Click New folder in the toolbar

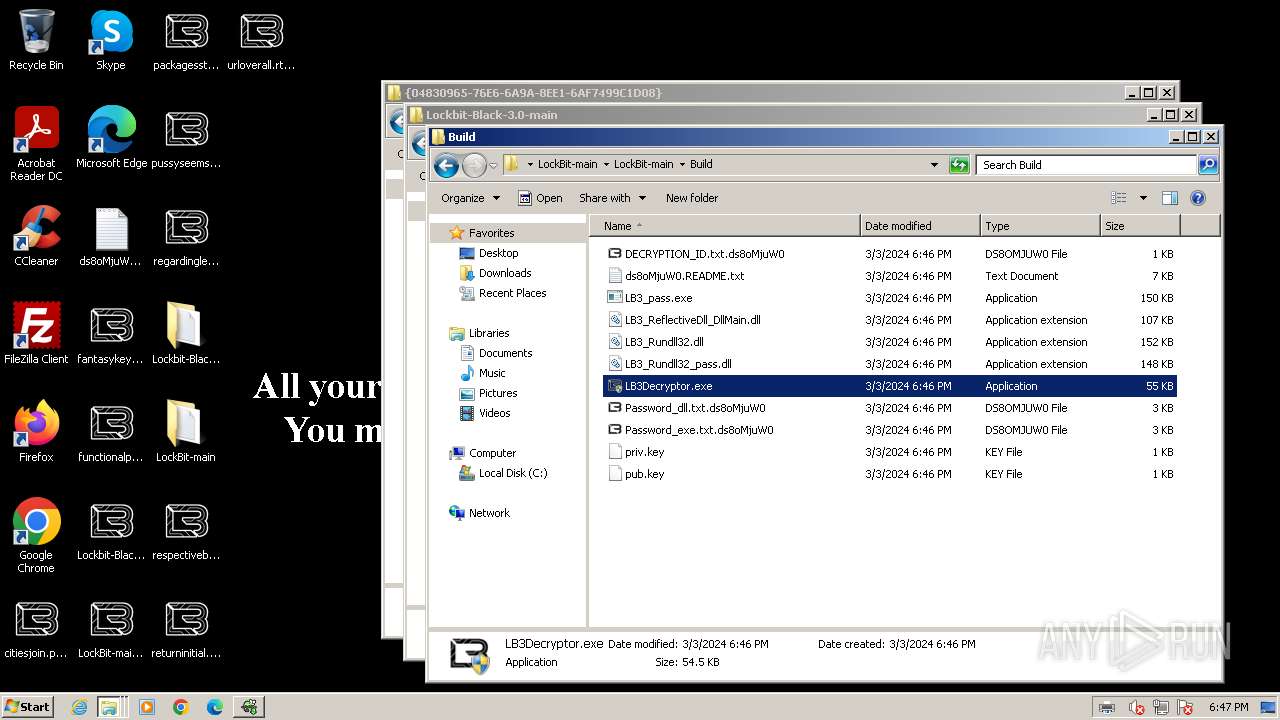[x=692, y=198]
